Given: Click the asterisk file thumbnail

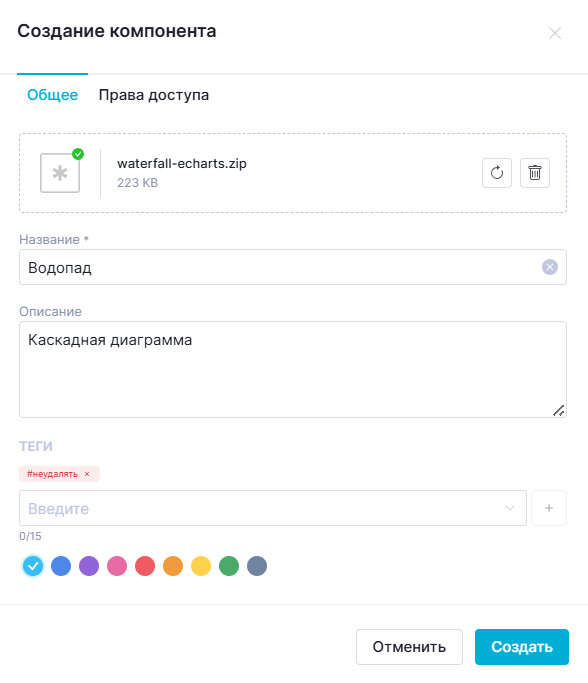Looking at the screenshot, I should [60, 173].
